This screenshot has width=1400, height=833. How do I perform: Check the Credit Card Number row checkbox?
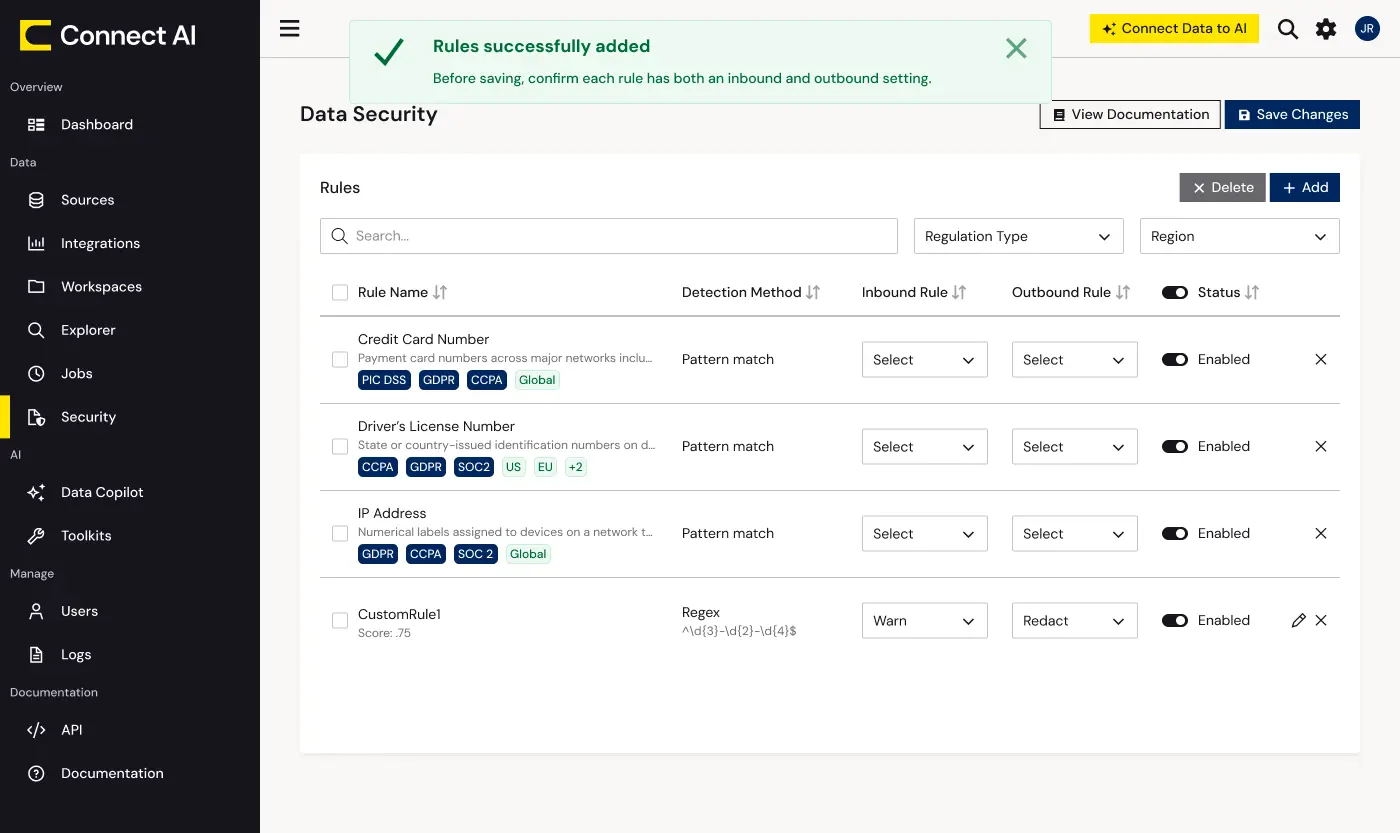340,359
